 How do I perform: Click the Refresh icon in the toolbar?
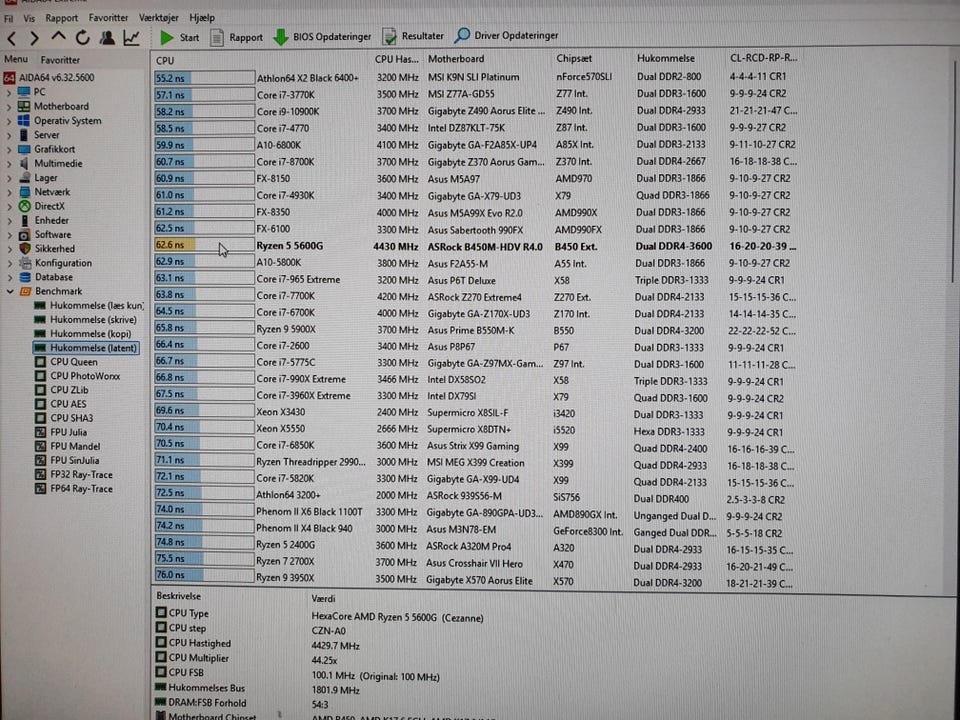pos(83,38)
